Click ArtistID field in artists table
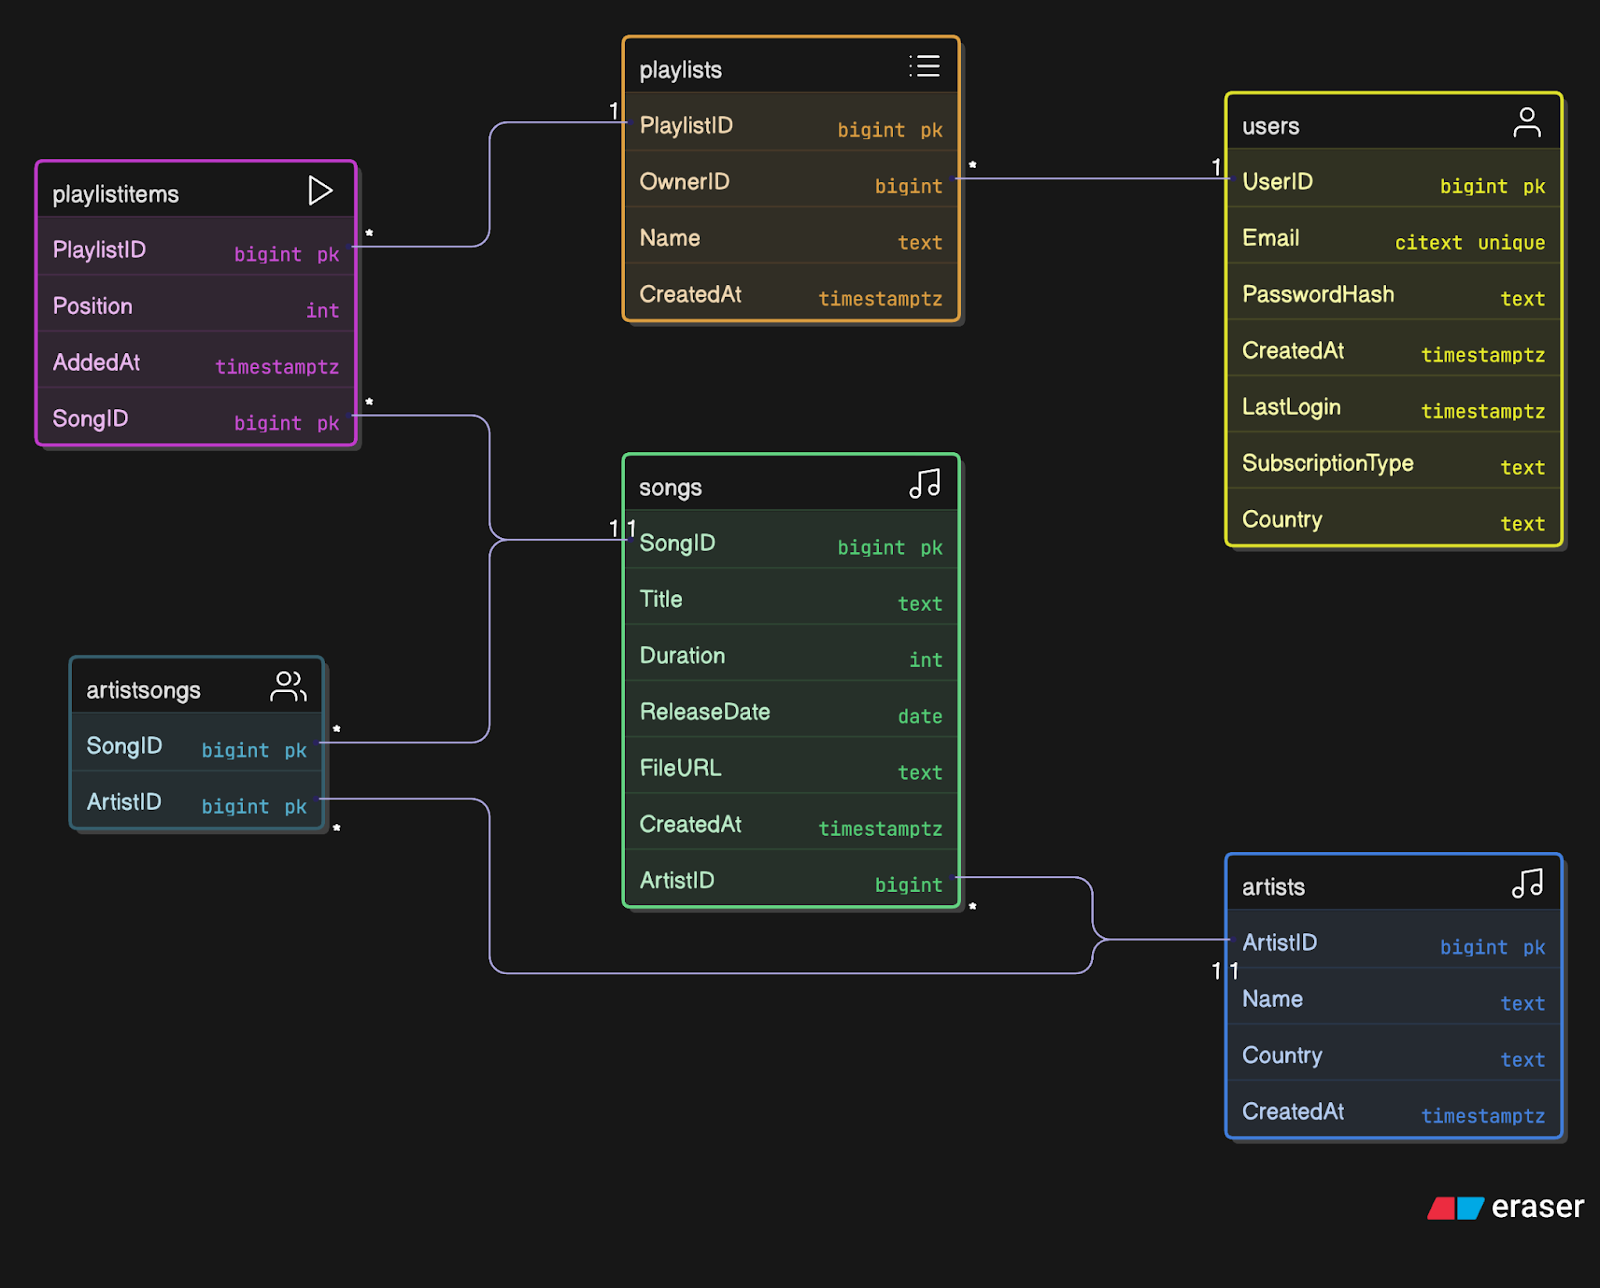The image size is (1600, 1288). [x=1394, y=940]
